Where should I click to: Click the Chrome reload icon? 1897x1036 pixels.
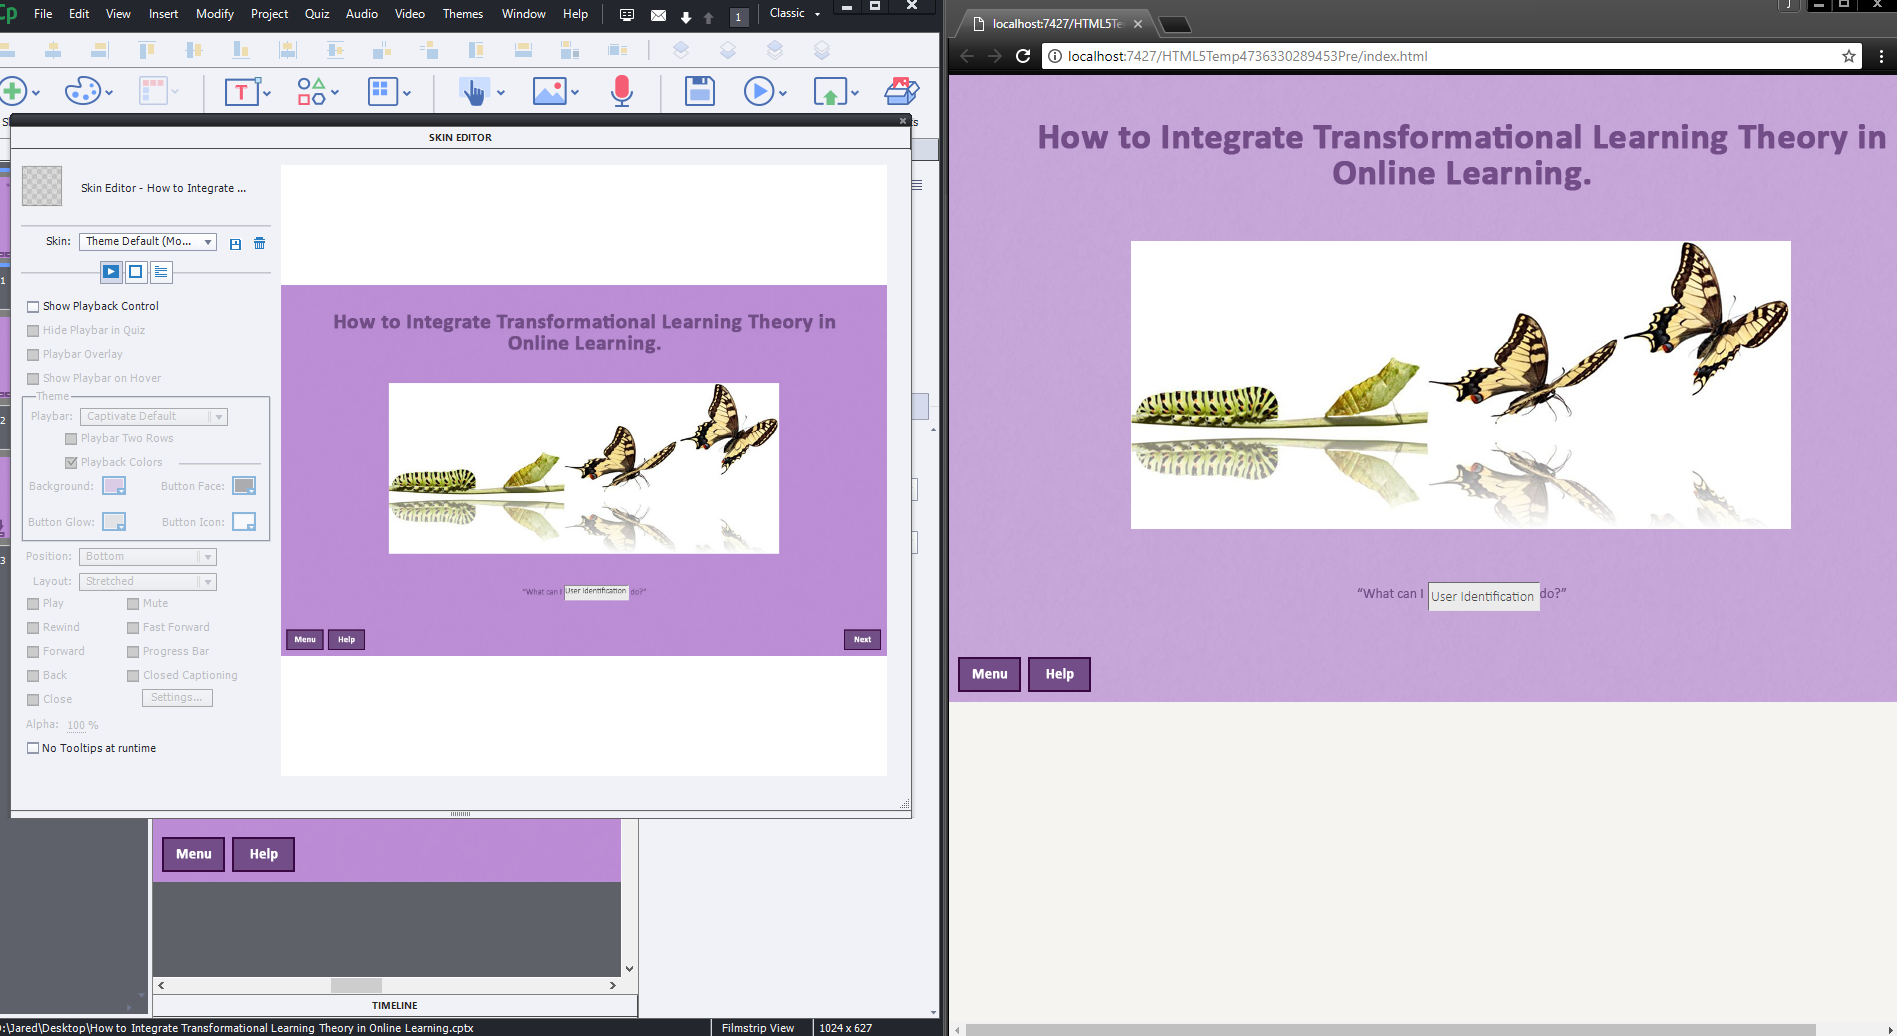1023,56
